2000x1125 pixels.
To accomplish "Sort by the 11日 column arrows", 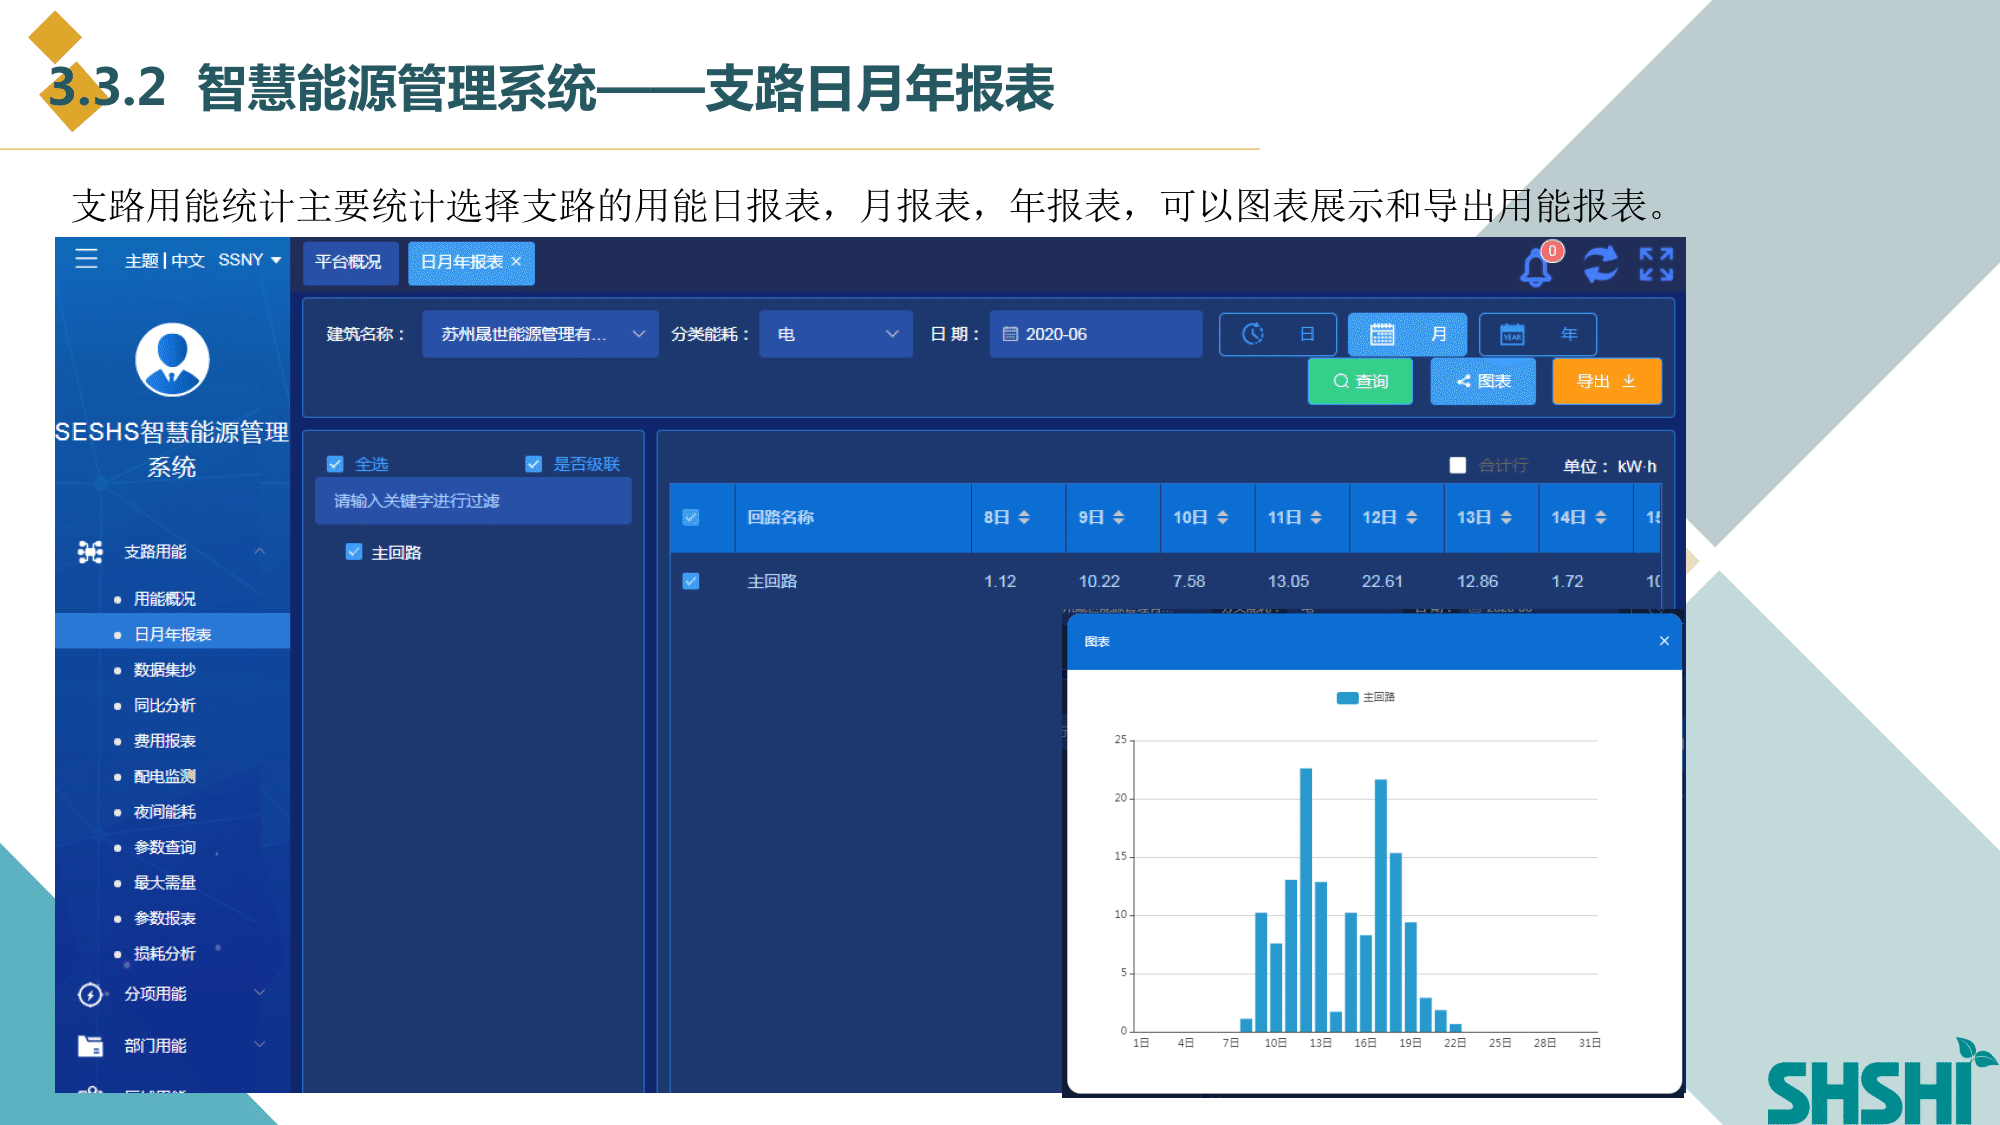I will pyautogui.click(x=1316, y=517).
